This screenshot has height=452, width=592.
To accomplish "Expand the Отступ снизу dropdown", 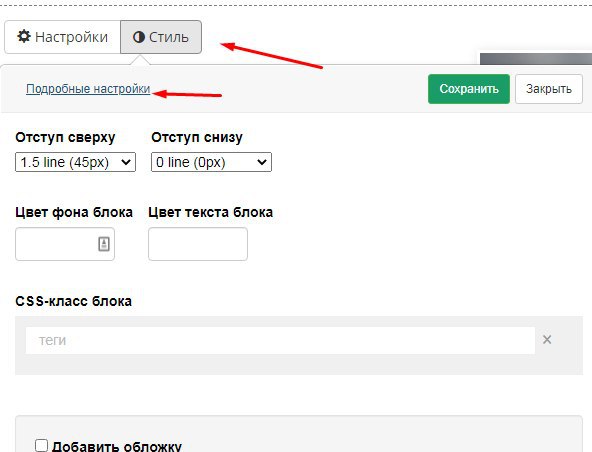I will click(211, 162).
